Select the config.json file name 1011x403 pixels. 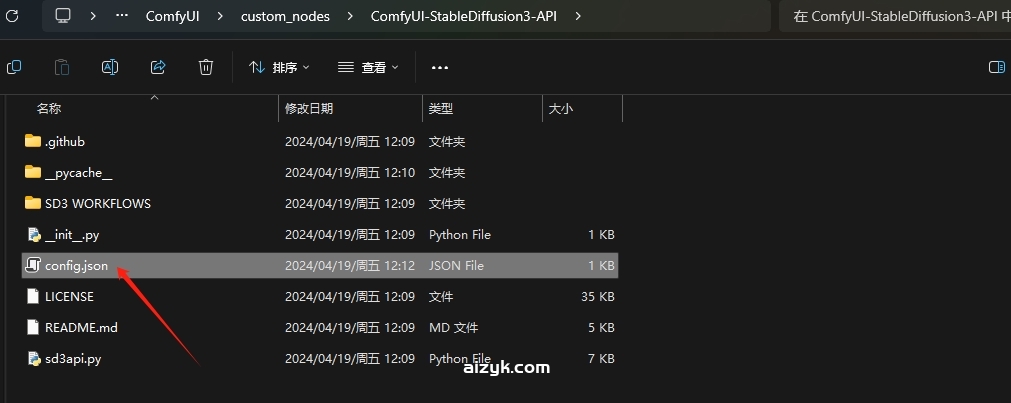click(x=76, y=266)
